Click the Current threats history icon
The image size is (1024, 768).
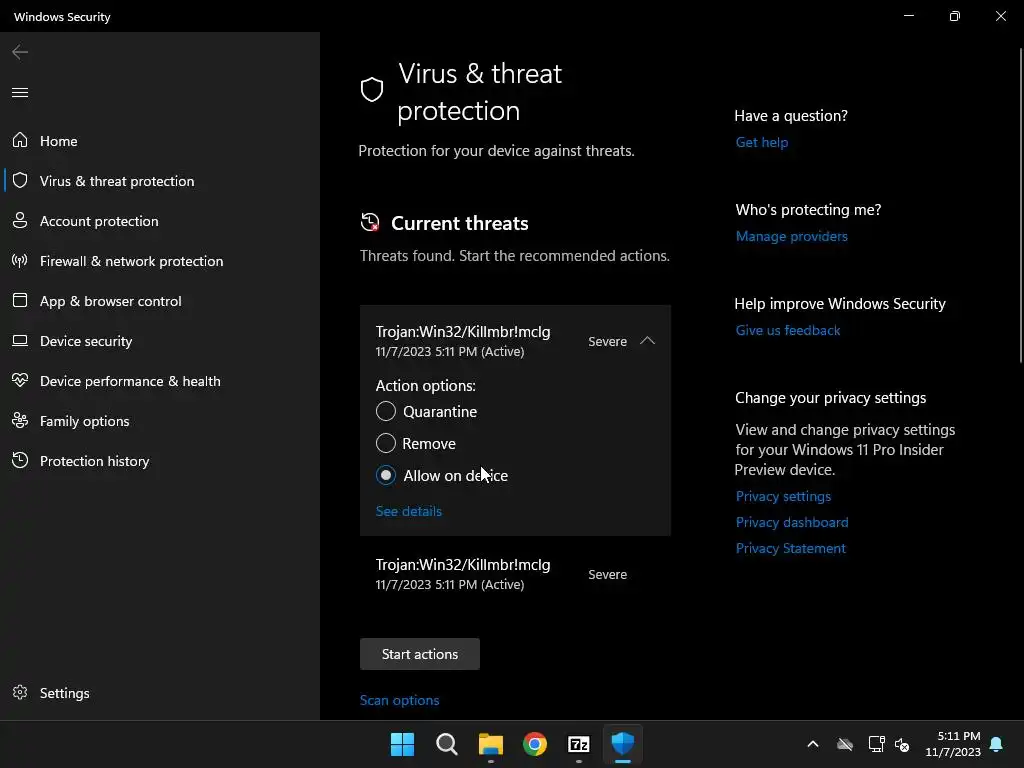370,222
